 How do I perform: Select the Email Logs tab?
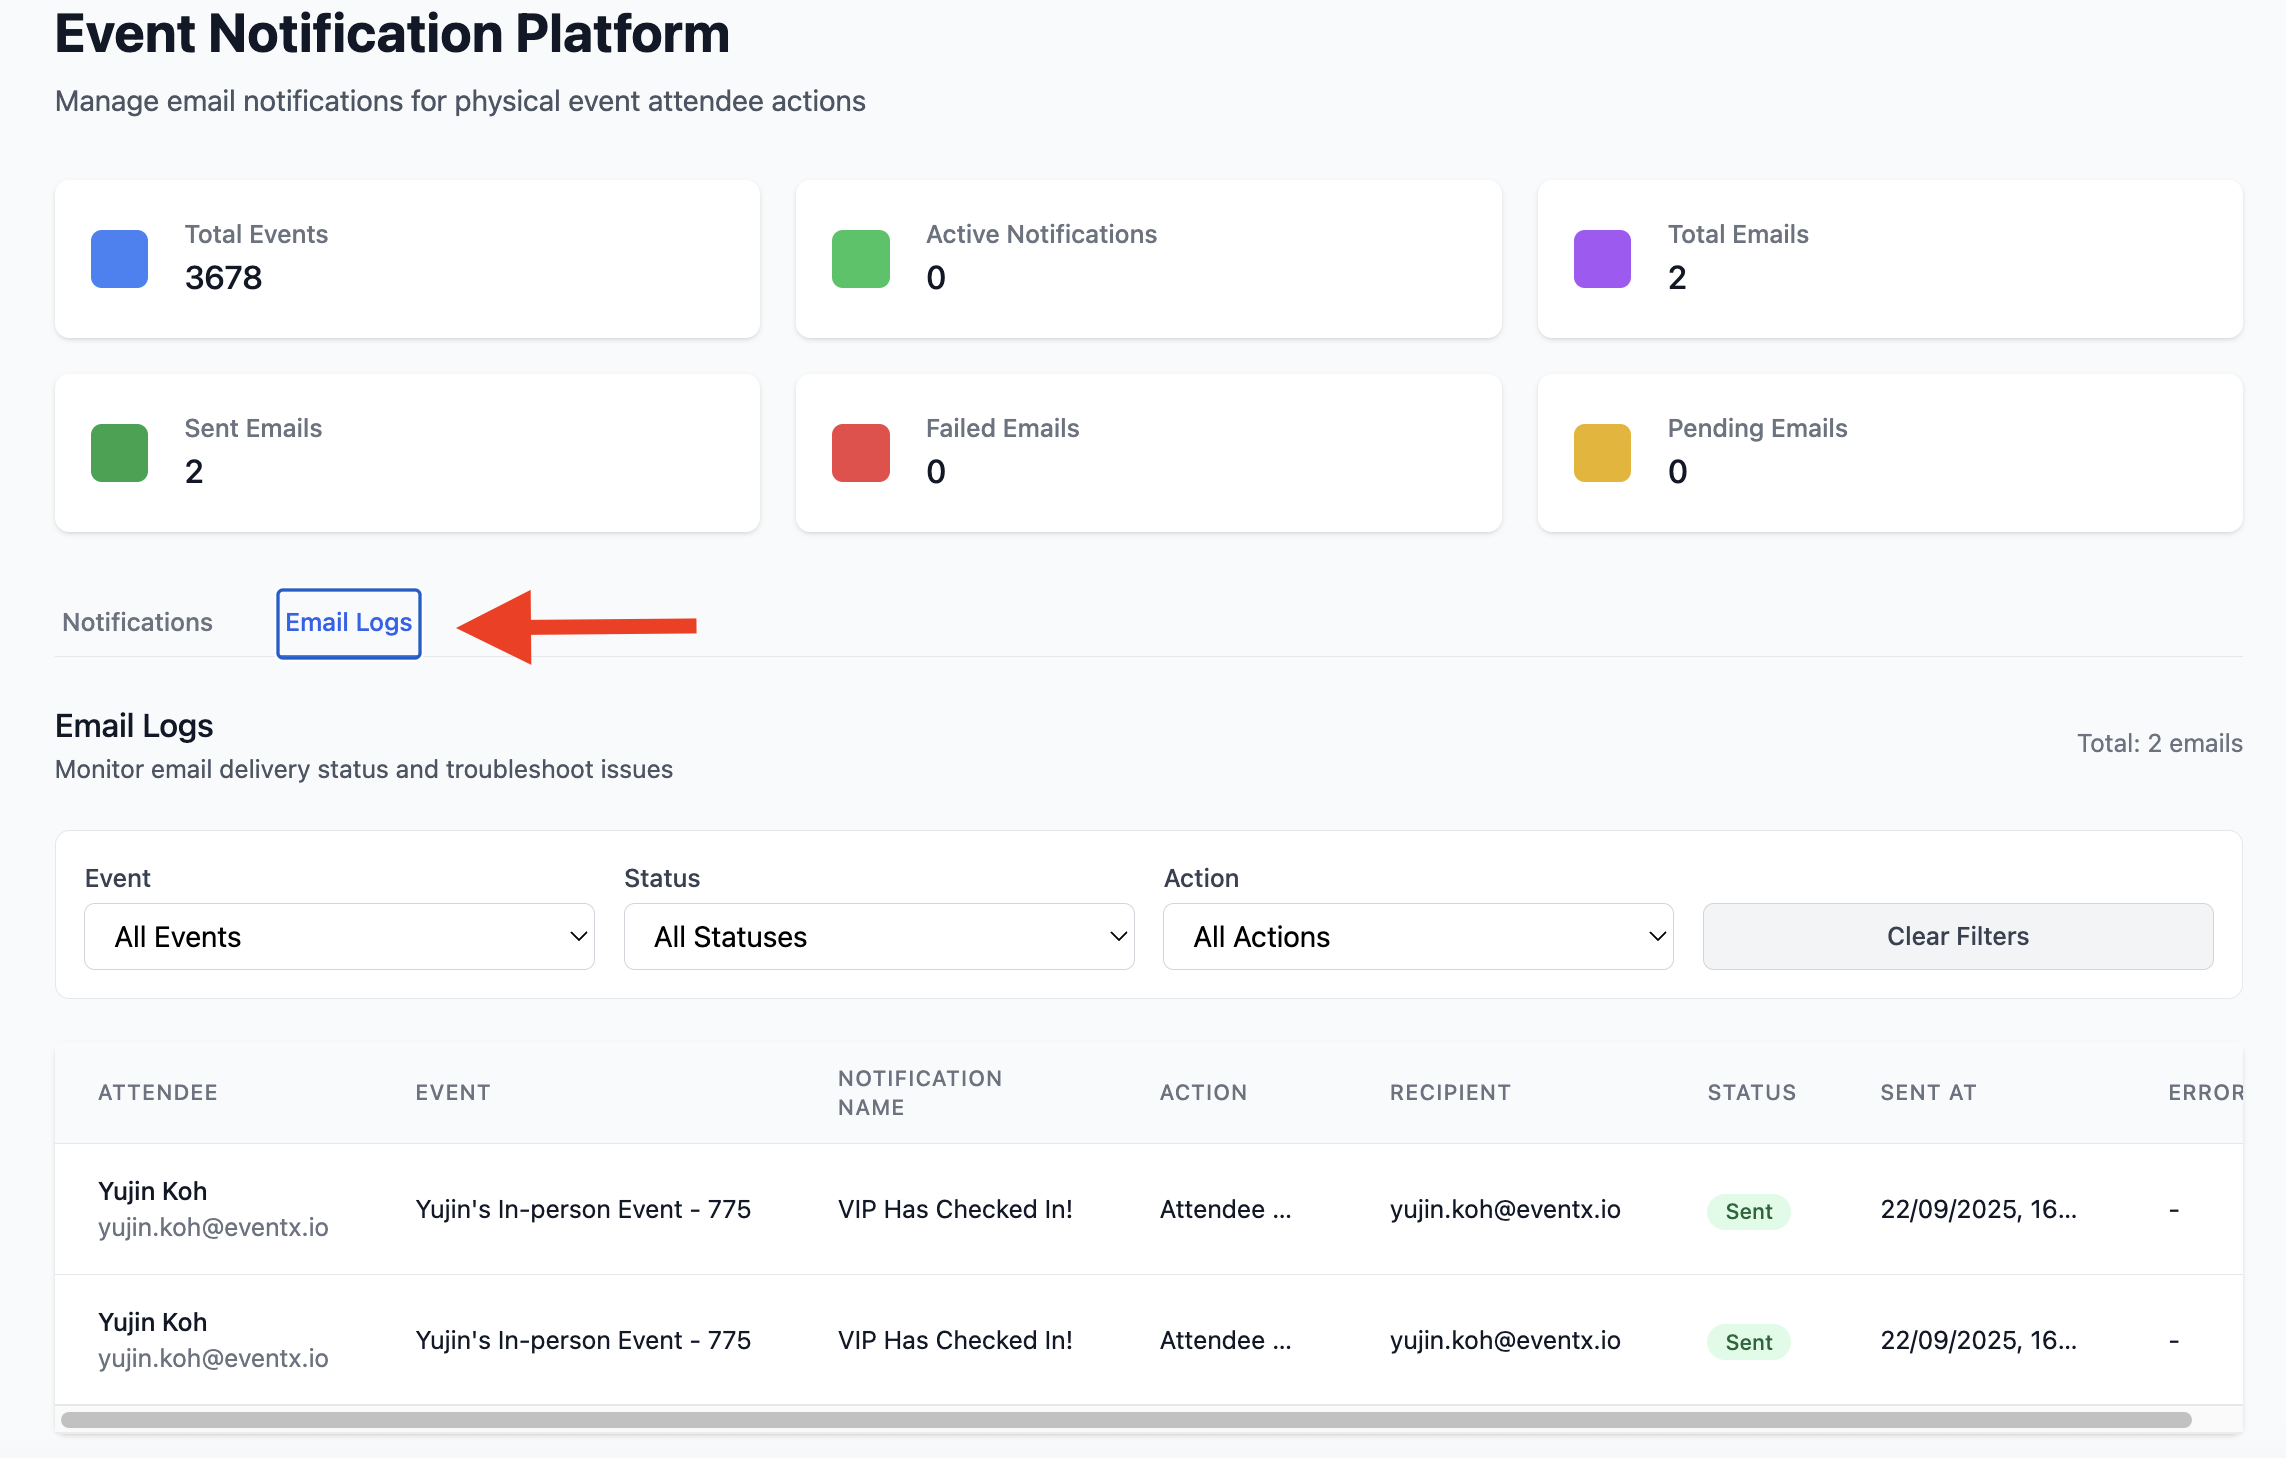click(x=348, y=623)
